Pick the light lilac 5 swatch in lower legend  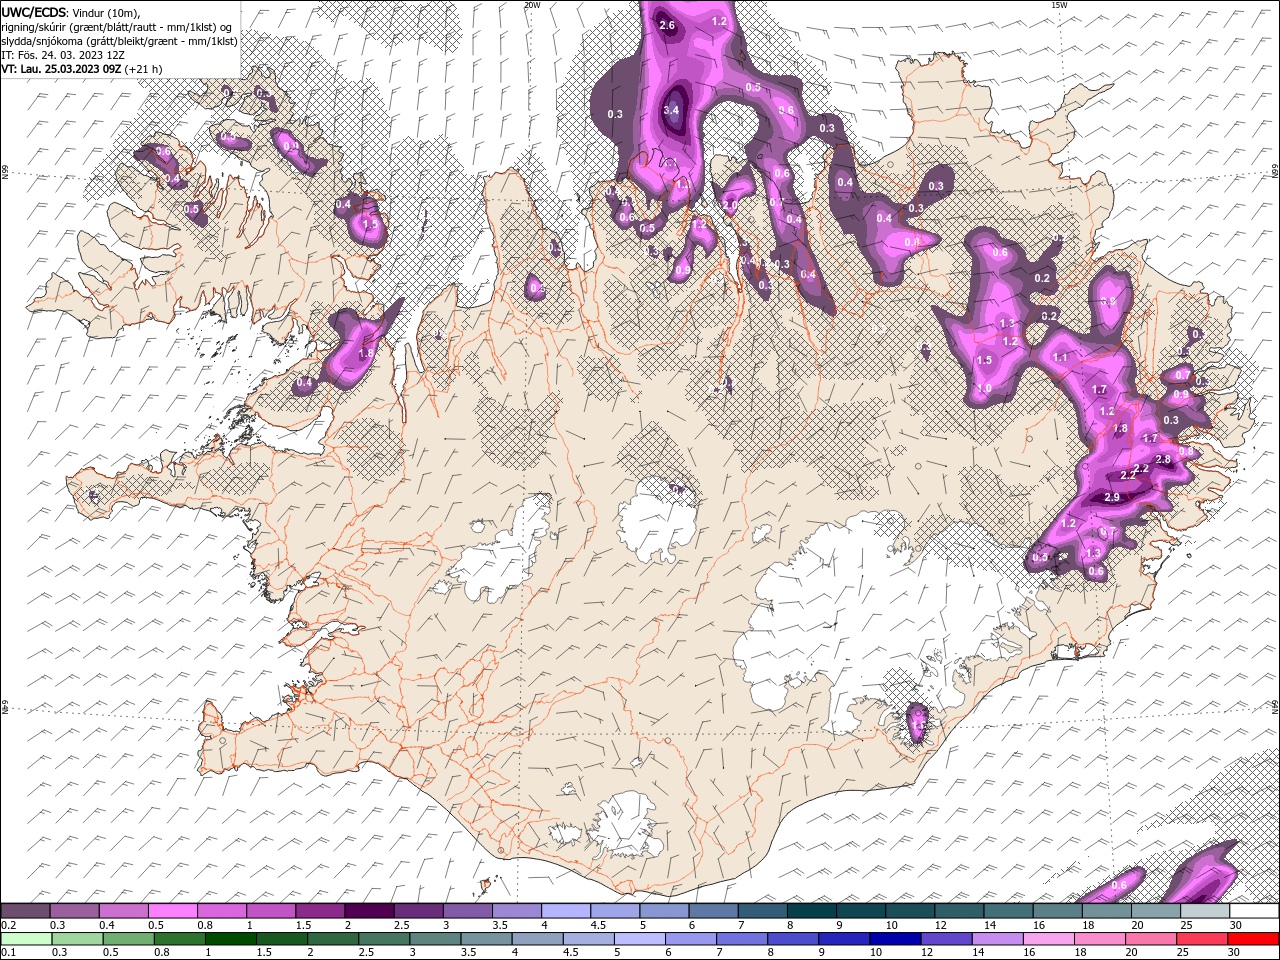coord(640,939)
